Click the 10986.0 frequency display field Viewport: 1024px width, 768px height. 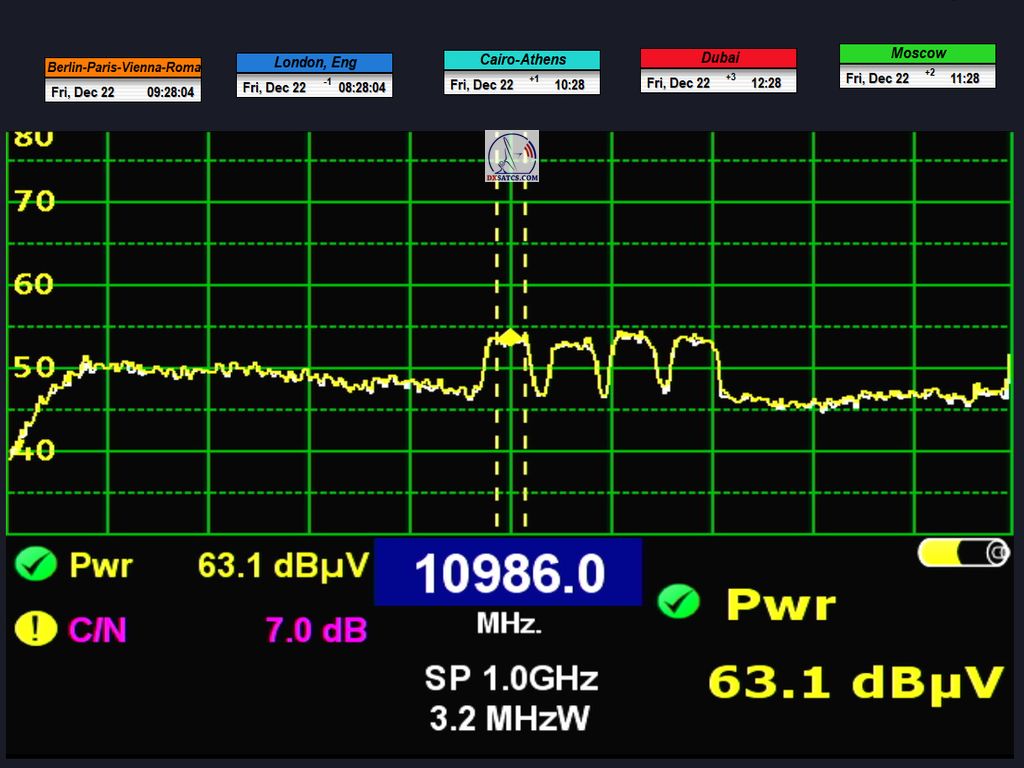click(508, 573)
